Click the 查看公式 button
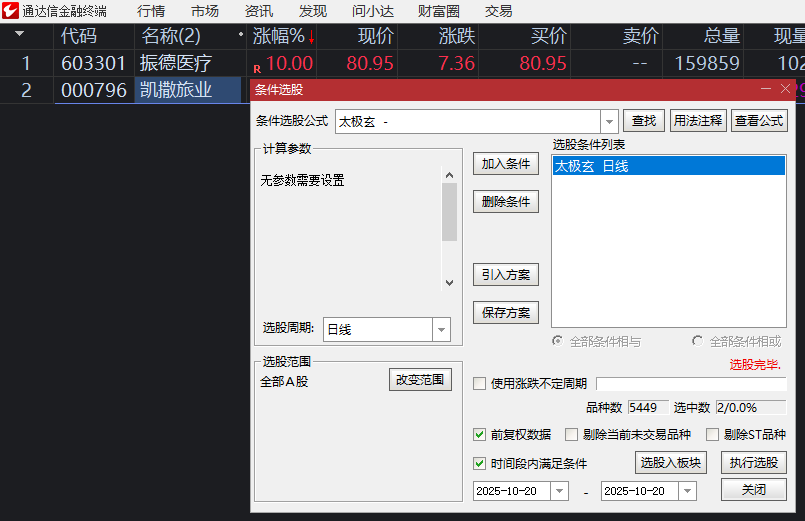Screen dimensions: 805x521 click(x=759, y=121)
